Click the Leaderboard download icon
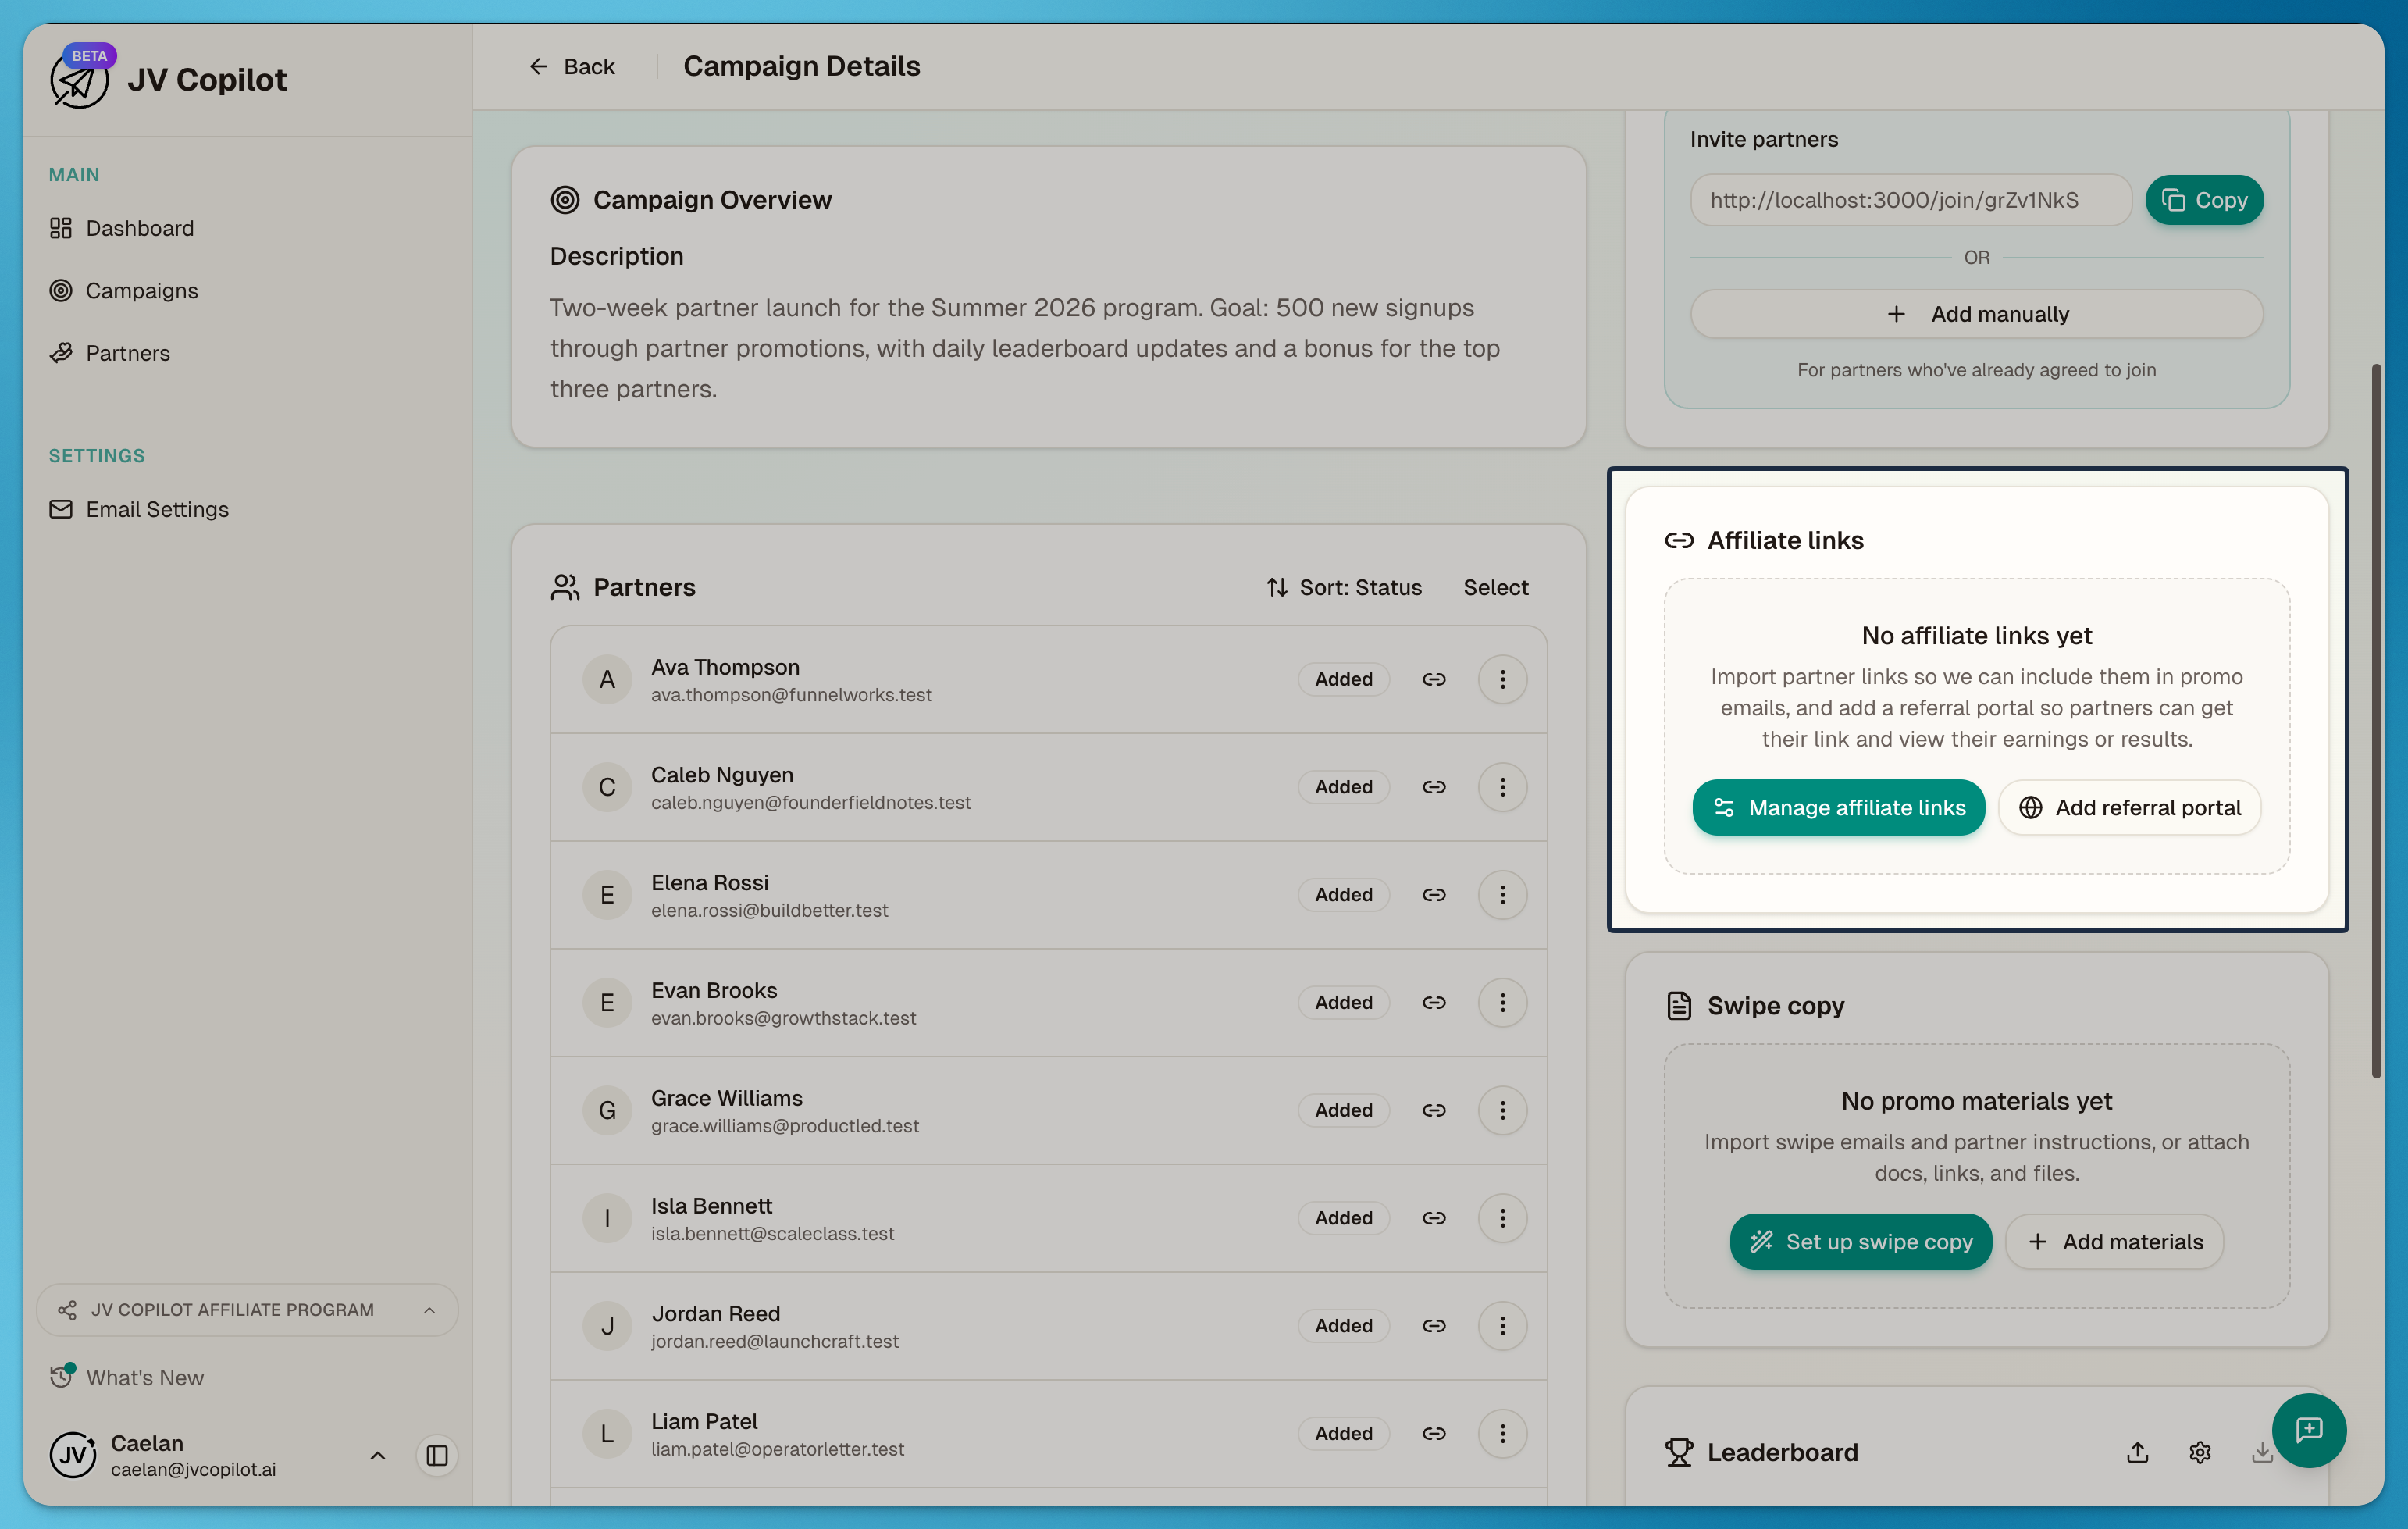Screen dimensions: 2408x1529 tap(2261, 1452)
